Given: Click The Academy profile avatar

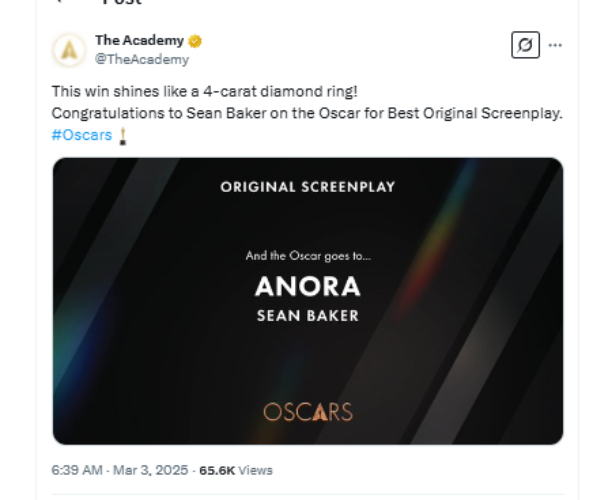Looking at the screenshot, I should (69, 49).
